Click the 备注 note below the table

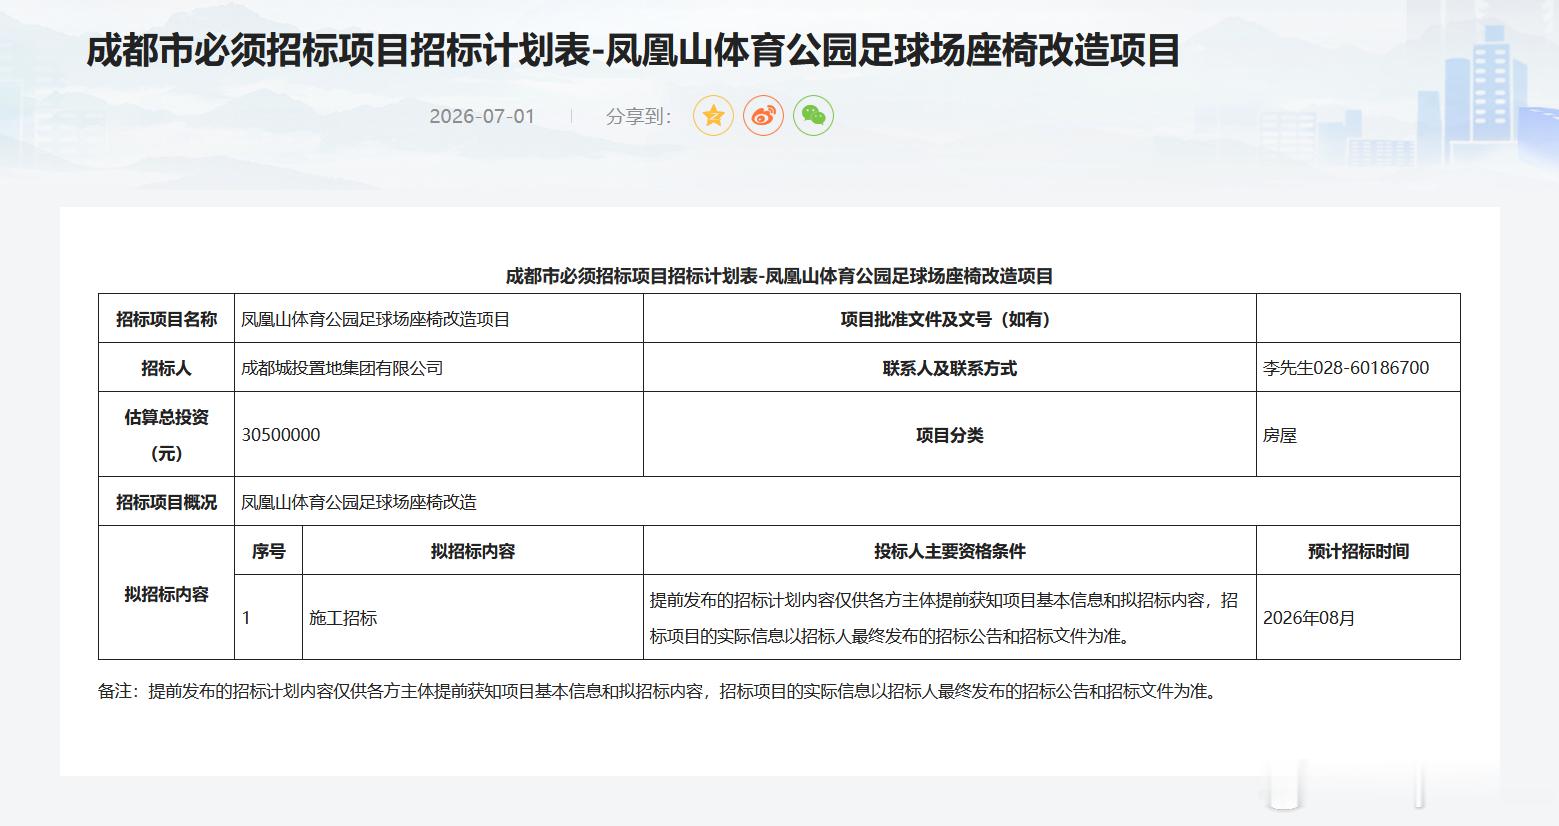tap(660, 691)
